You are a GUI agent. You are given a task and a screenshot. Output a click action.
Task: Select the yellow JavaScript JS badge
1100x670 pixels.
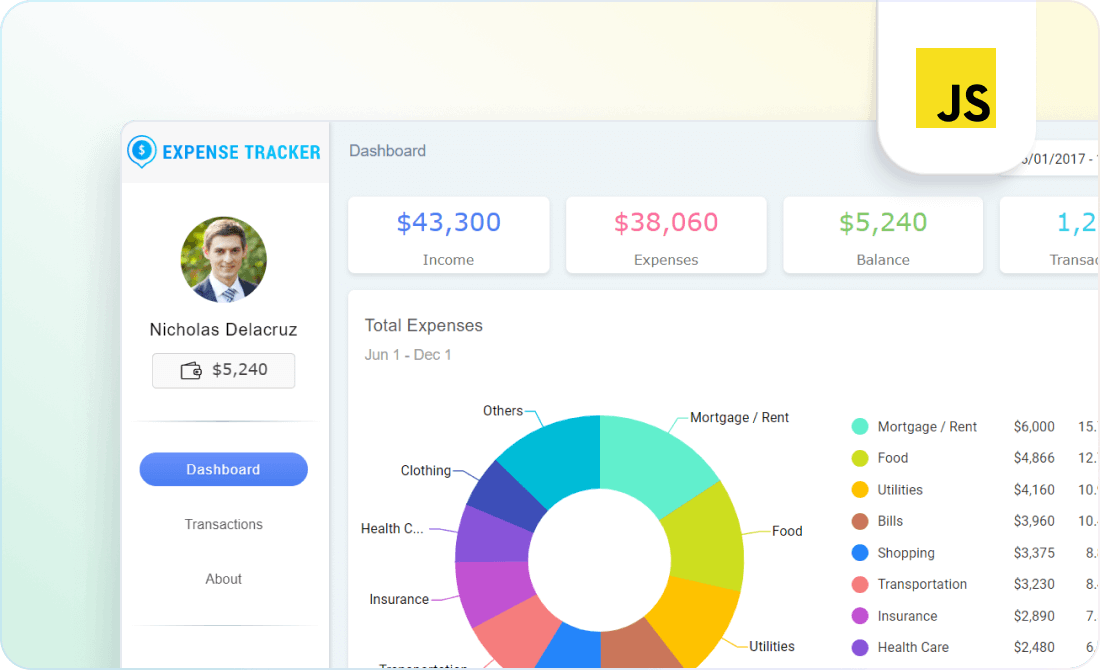956,88
